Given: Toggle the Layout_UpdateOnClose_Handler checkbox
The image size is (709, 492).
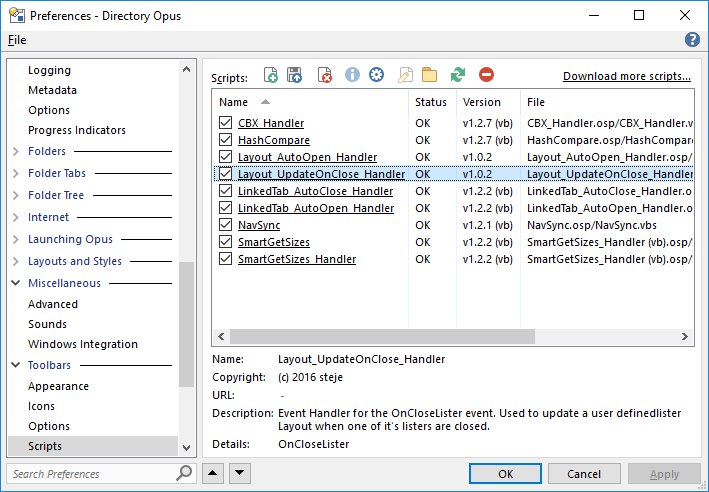Looking at the screenshot, I should (225, 174).
